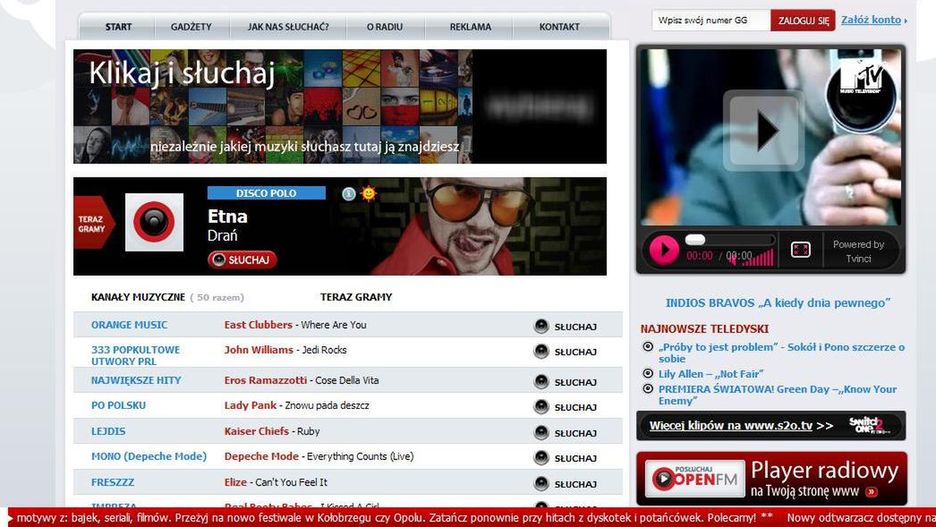936x527 pixels.
Task: Open the O RADIU tab
Action: pyautogui.click(x=384, y=27)
